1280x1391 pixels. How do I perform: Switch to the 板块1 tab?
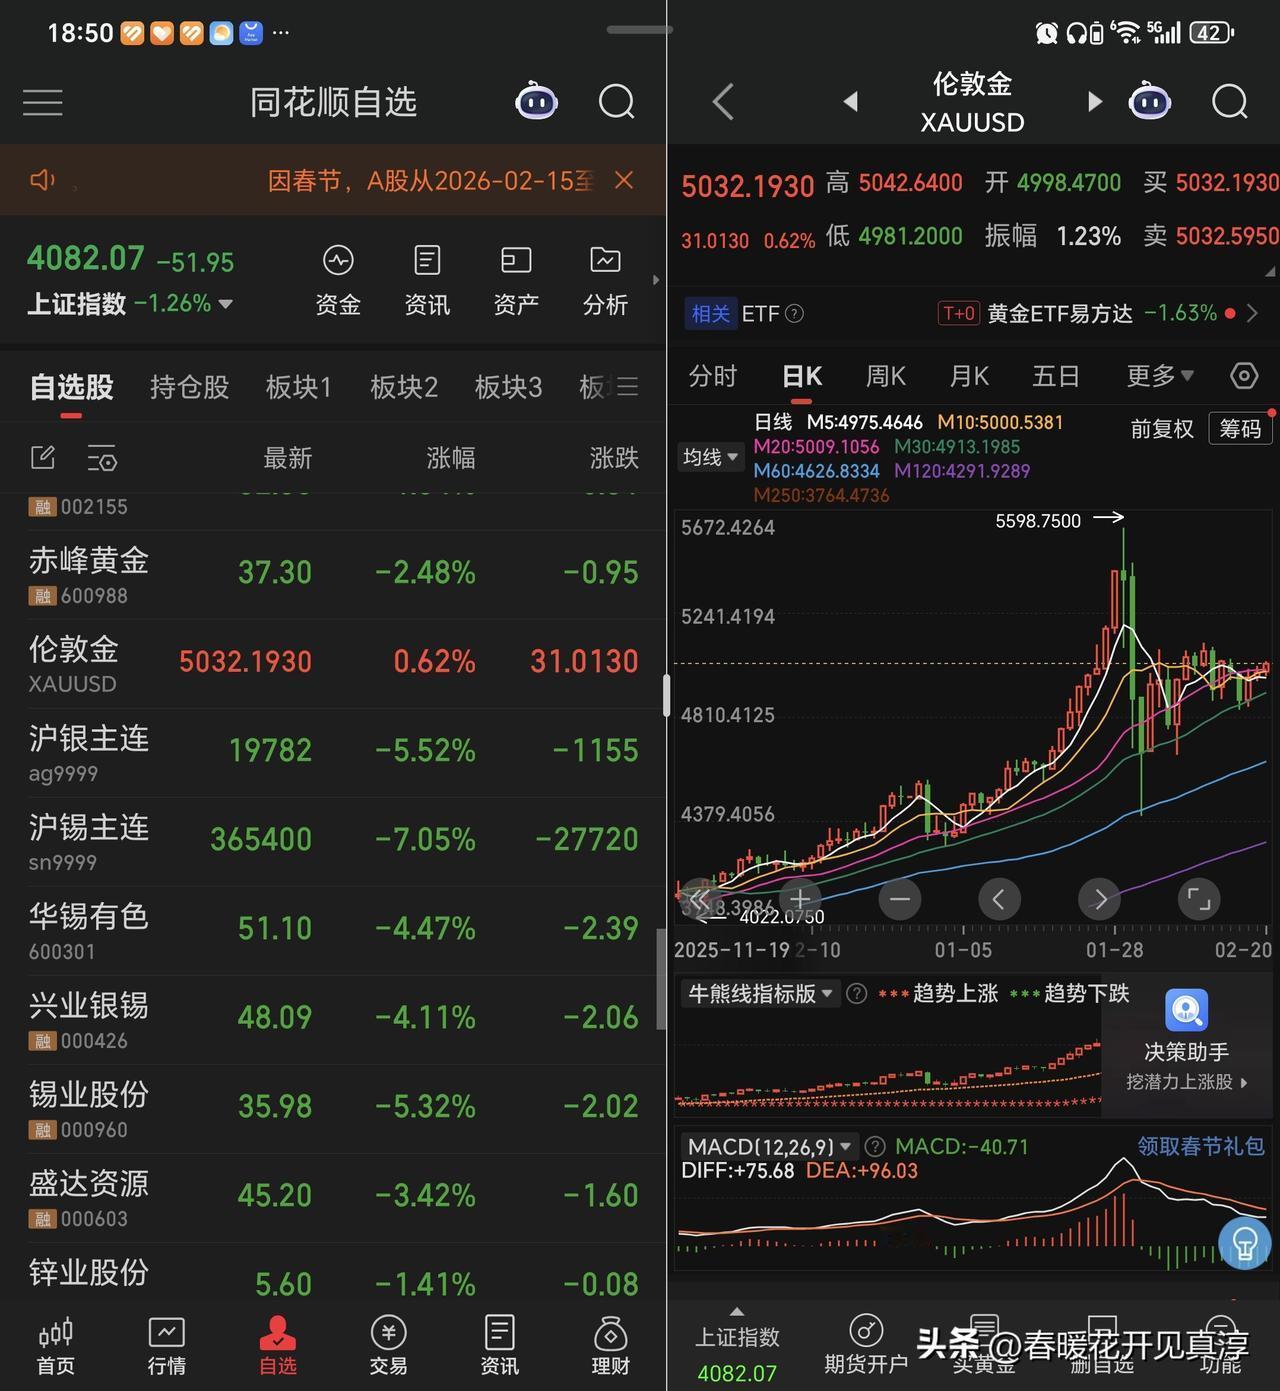click(298, 387)
